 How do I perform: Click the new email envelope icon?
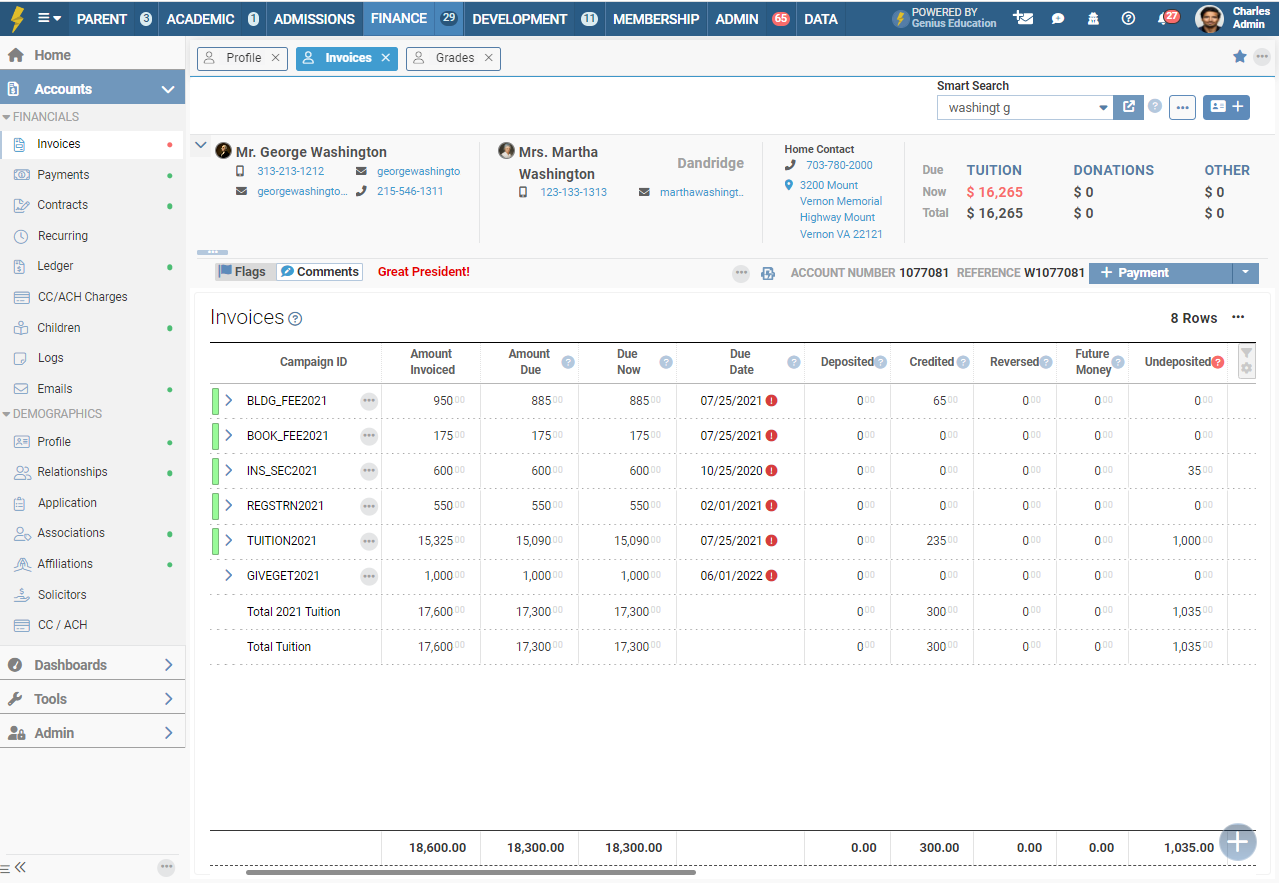1022,19
